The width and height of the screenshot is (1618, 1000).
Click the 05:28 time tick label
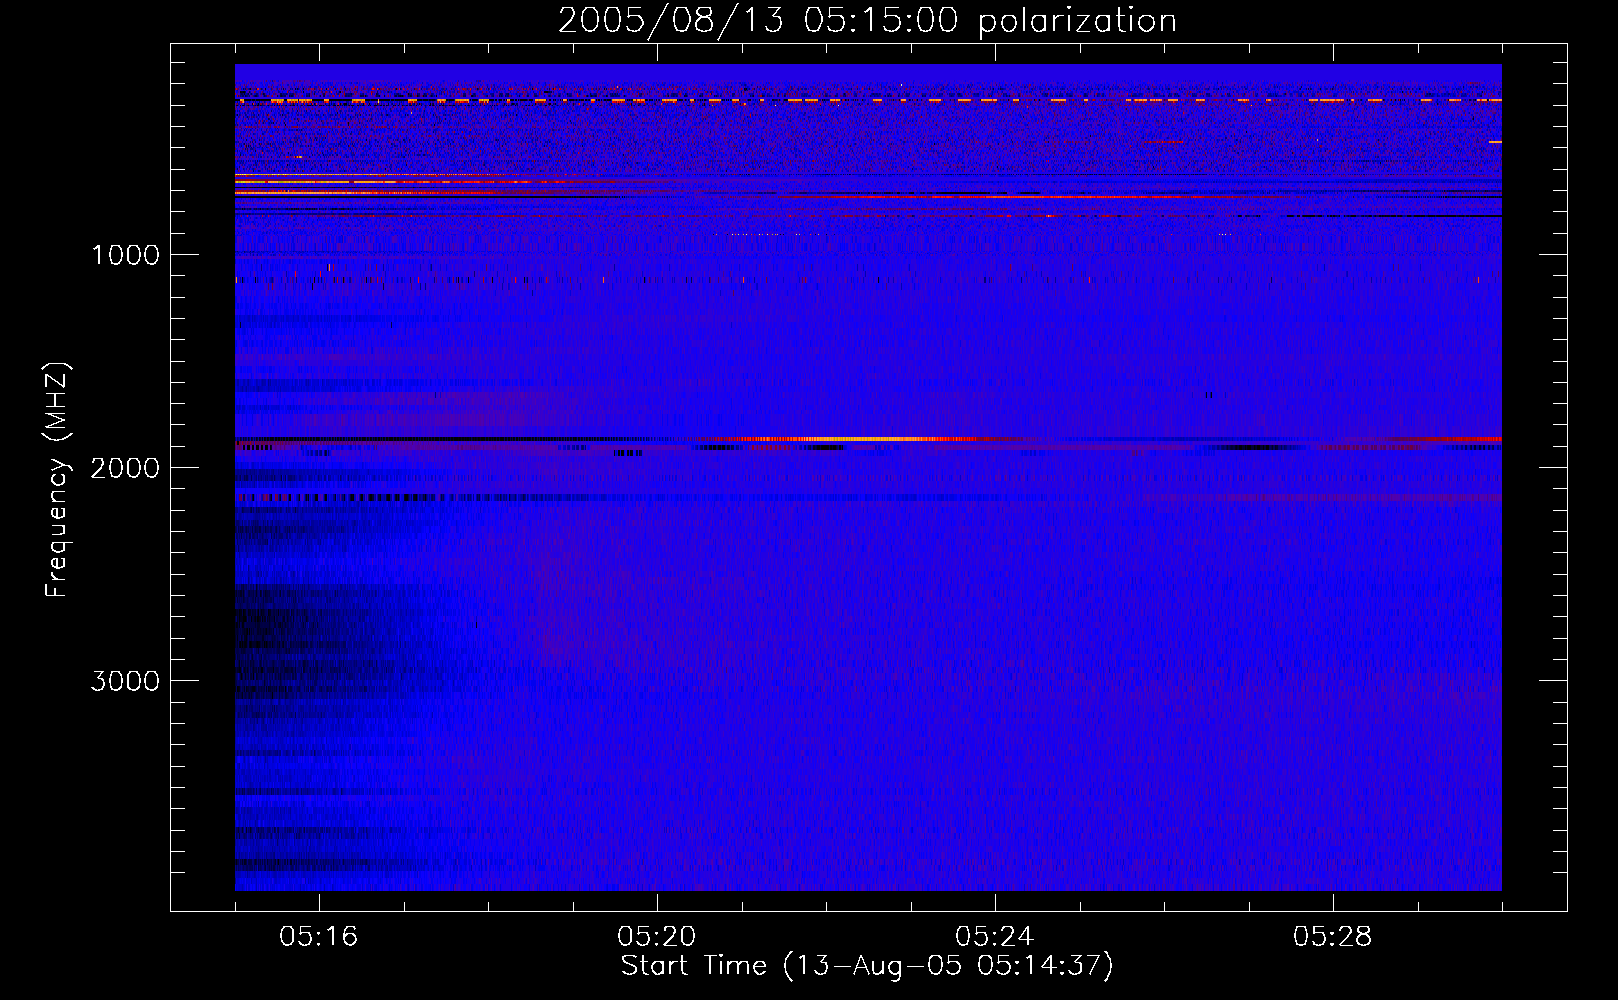coord(1332,937)
